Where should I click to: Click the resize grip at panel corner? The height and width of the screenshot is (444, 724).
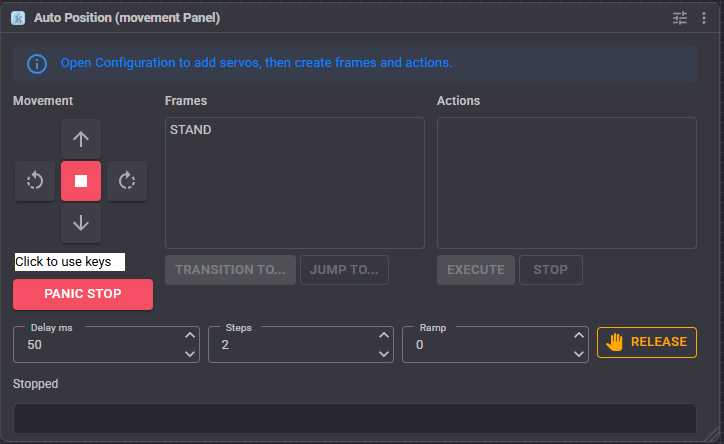[x=714, y=434]
